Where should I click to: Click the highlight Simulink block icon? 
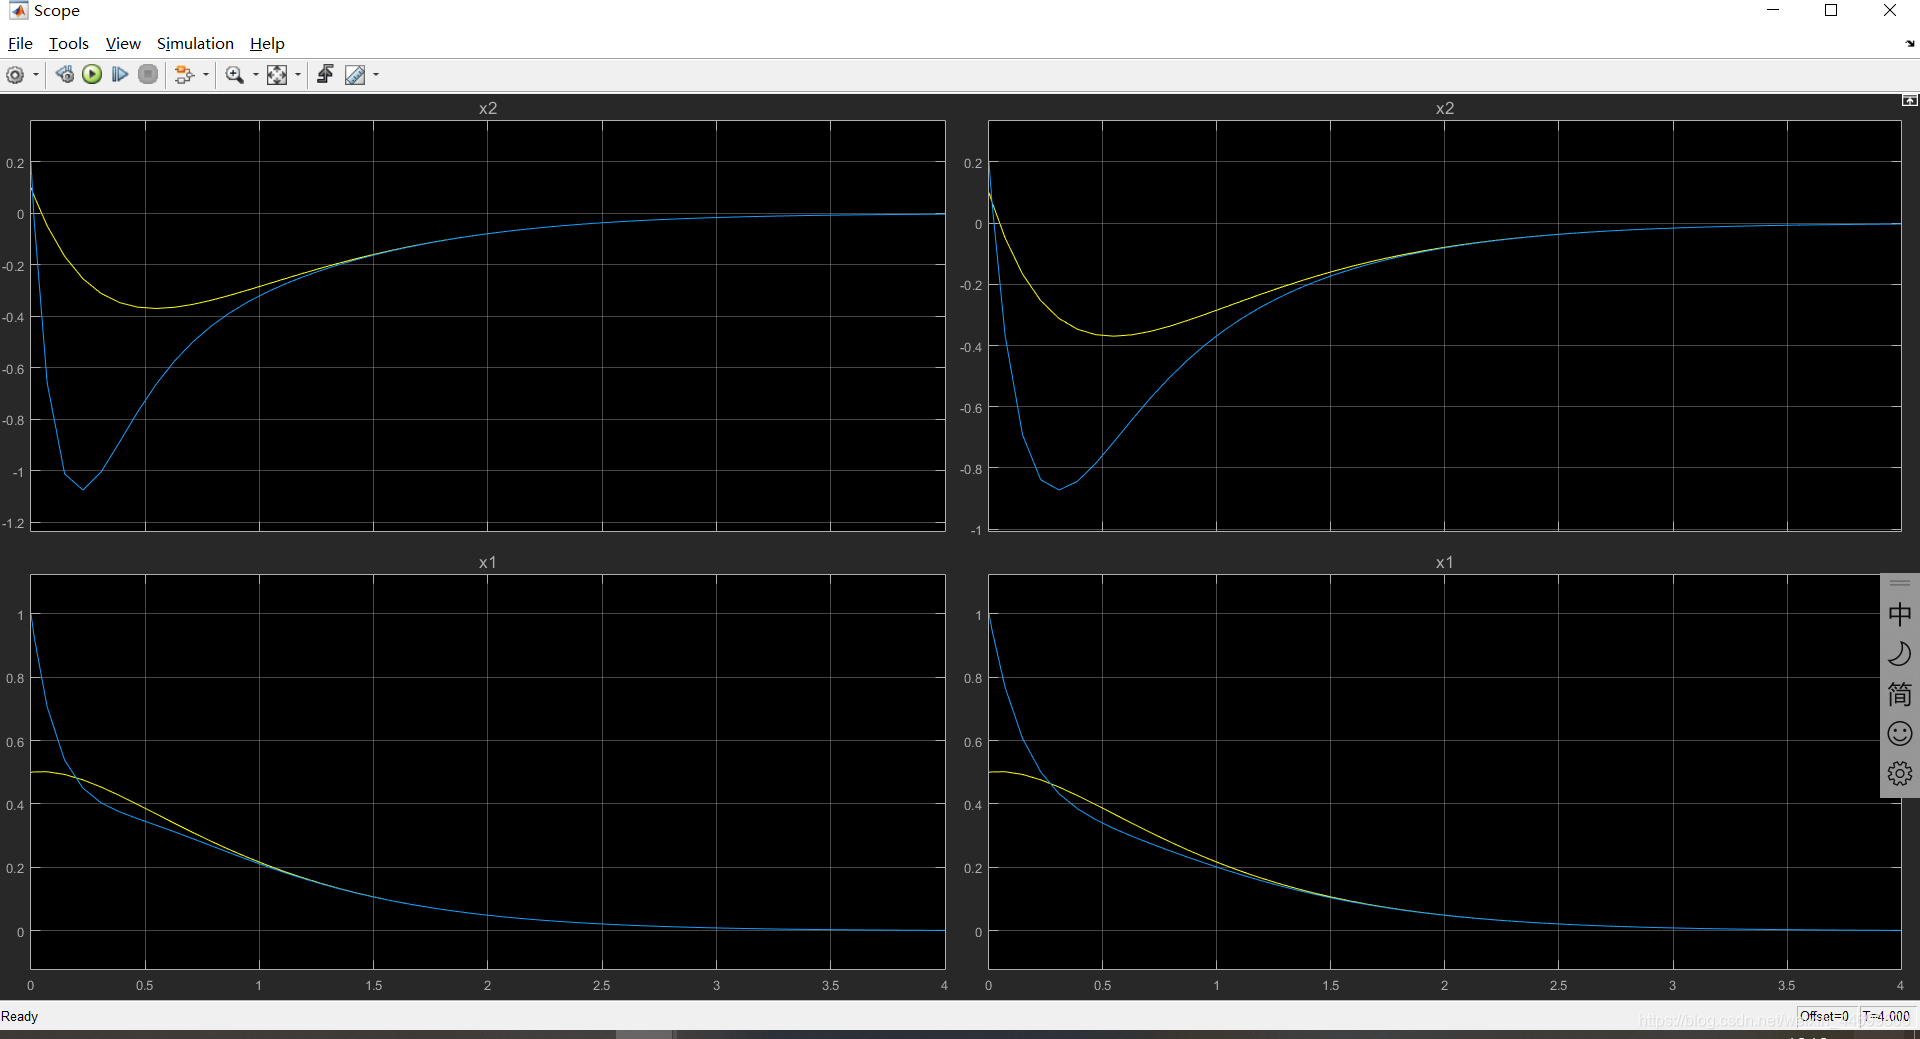click(184, 75)
